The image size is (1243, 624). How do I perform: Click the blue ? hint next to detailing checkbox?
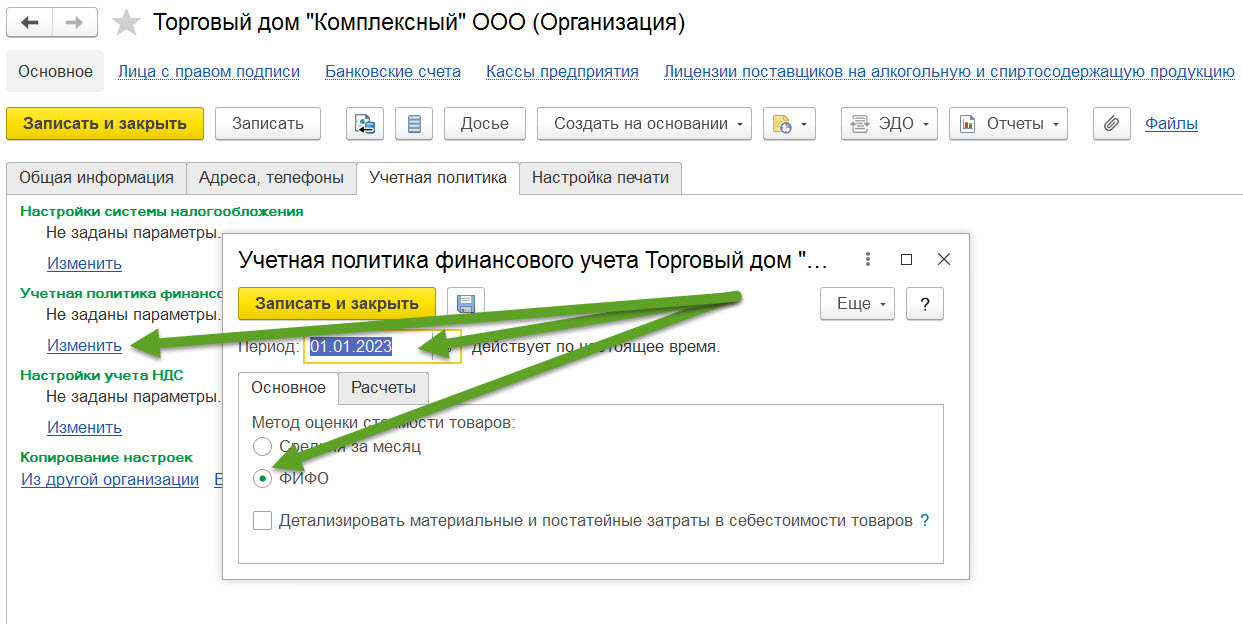click(x=925, y=521)
